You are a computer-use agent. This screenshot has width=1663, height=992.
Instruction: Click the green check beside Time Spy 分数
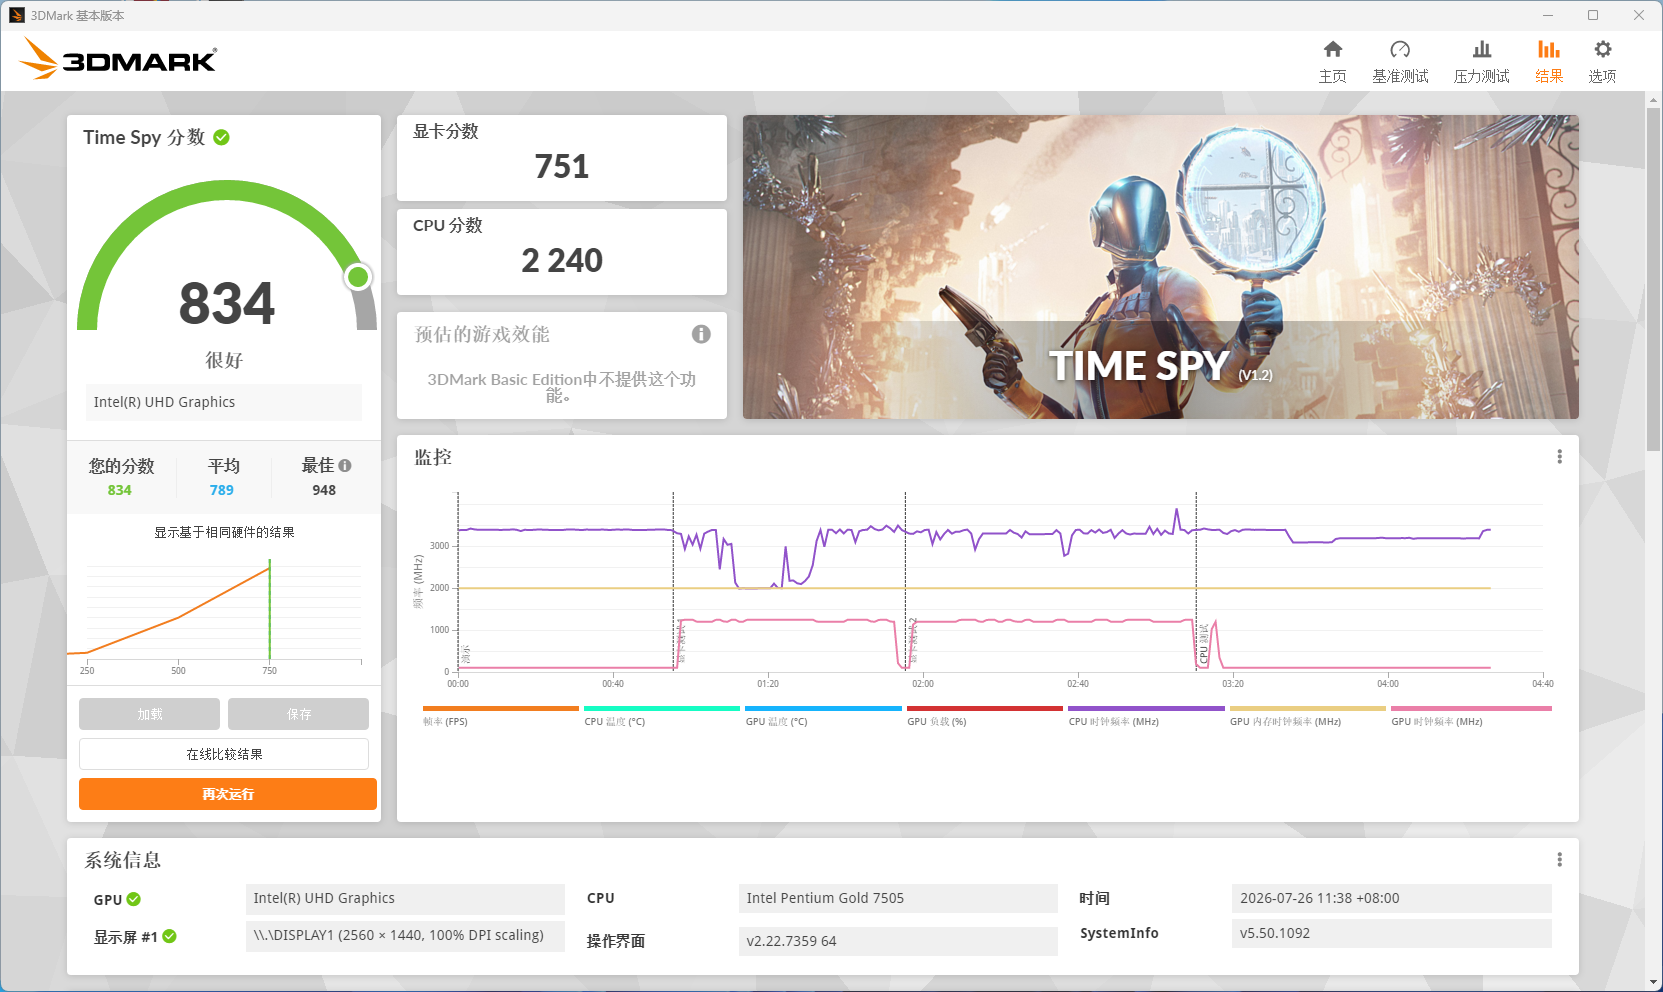[222, 137]
